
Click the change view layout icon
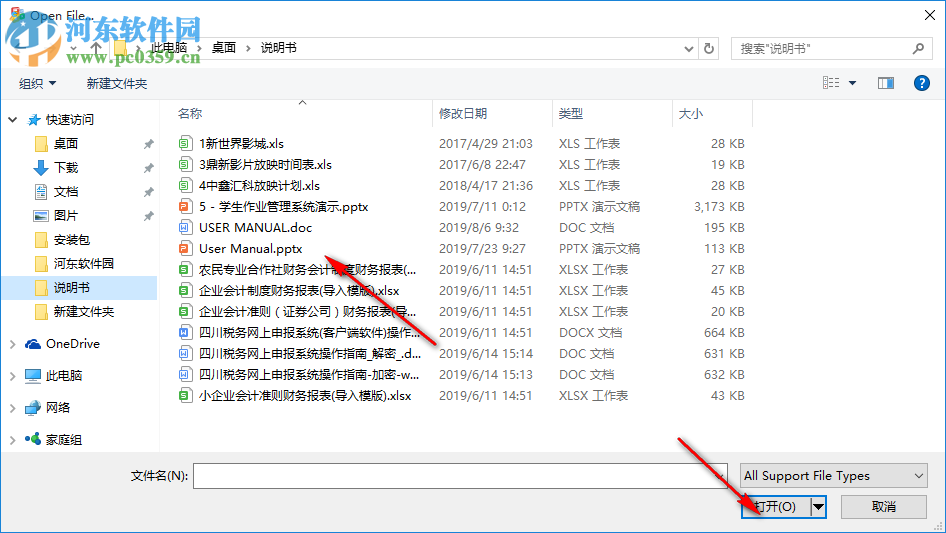[x=831, y=83]
